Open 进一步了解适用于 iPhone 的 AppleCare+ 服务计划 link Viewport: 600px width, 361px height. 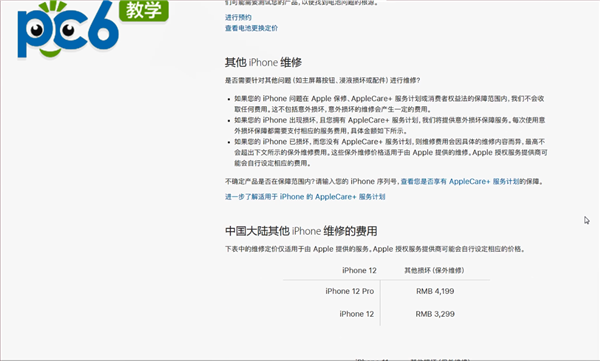pos(305,197)
